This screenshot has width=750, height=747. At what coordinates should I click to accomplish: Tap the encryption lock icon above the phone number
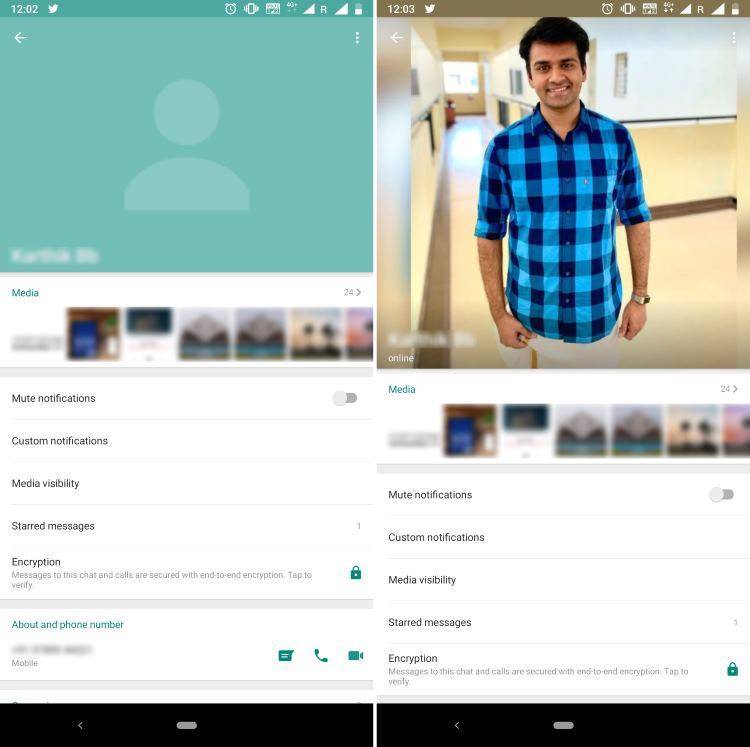[x=355, y=573]
